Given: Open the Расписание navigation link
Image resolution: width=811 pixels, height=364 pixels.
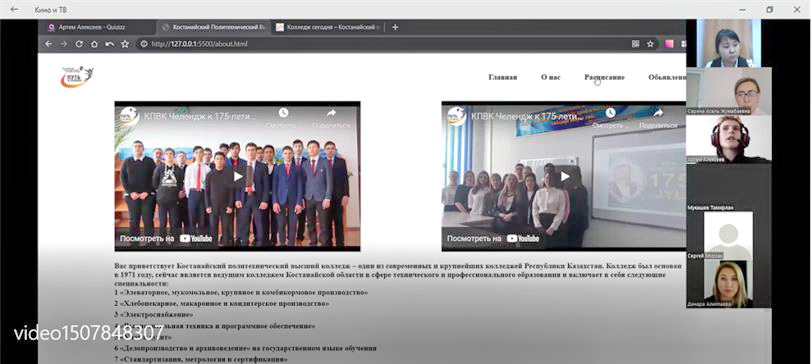Looking at the screenshot, I should click(604, 77).
